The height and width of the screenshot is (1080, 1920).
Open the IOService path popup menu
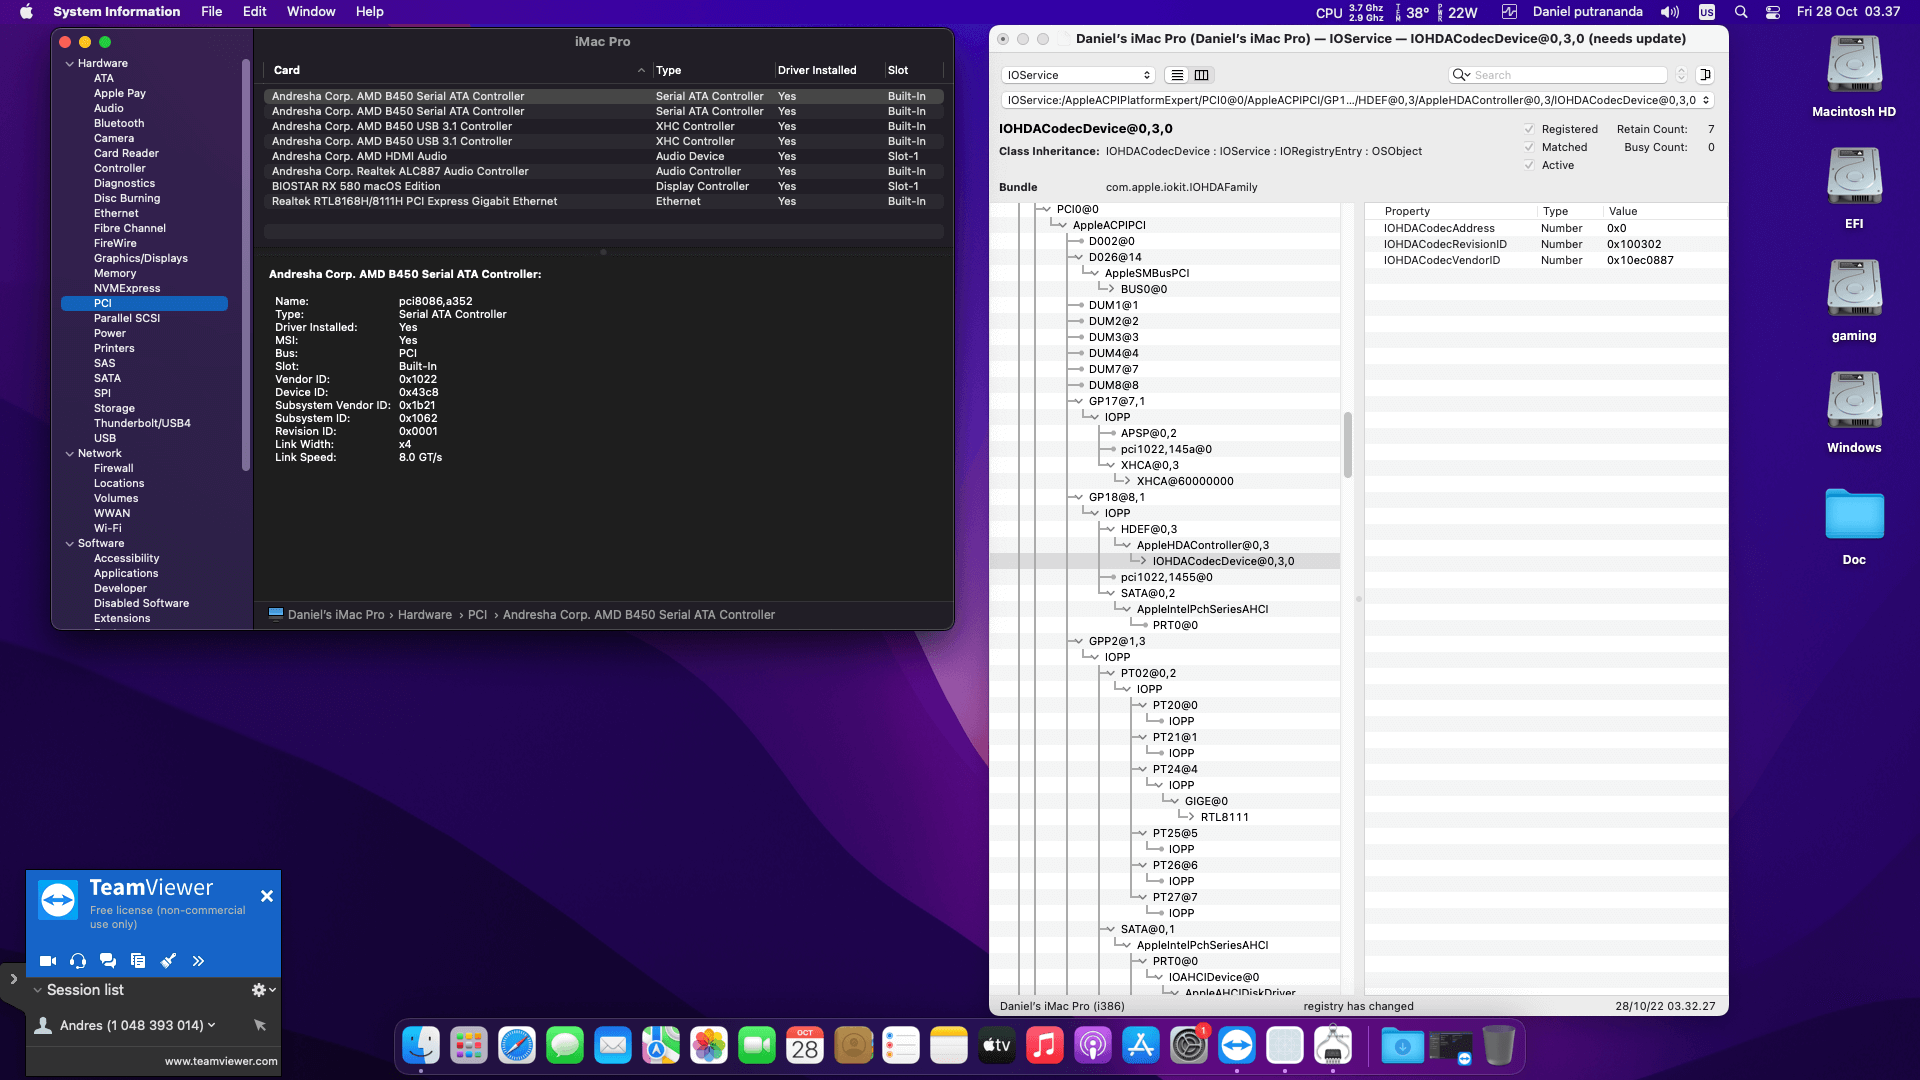1357,100
